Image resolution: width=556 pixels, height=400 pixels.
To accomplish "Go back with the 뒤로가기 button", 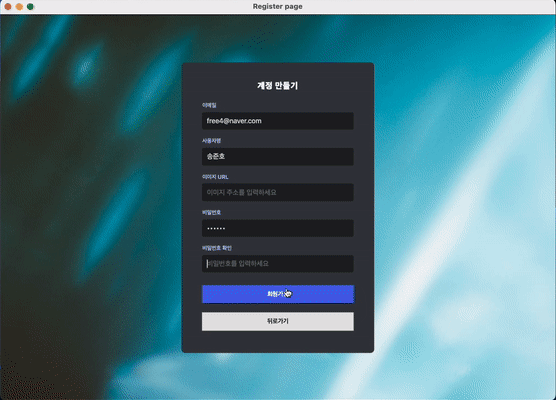I will point(278,321).
